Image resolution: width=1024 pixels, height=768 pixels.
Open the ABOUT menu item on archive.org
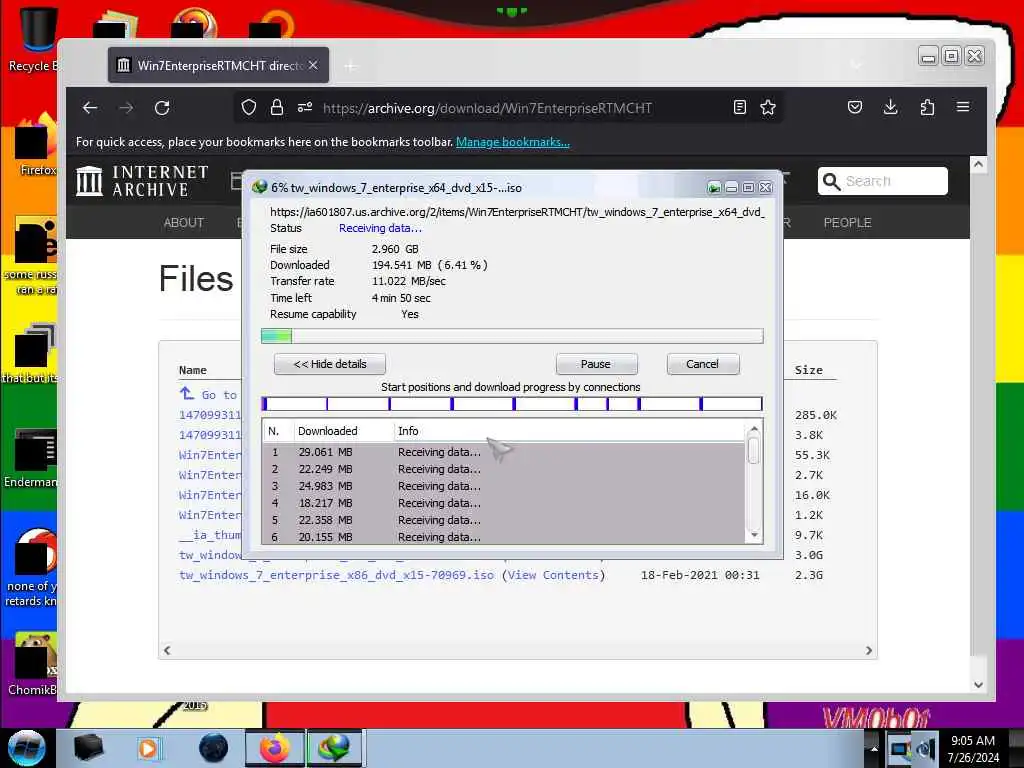184,223
